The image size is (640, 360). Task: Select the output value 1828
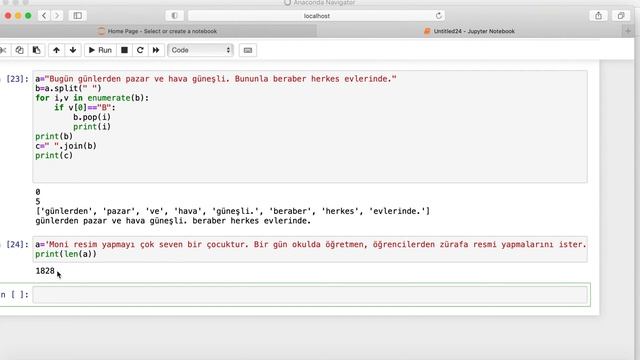click(45, 271)
